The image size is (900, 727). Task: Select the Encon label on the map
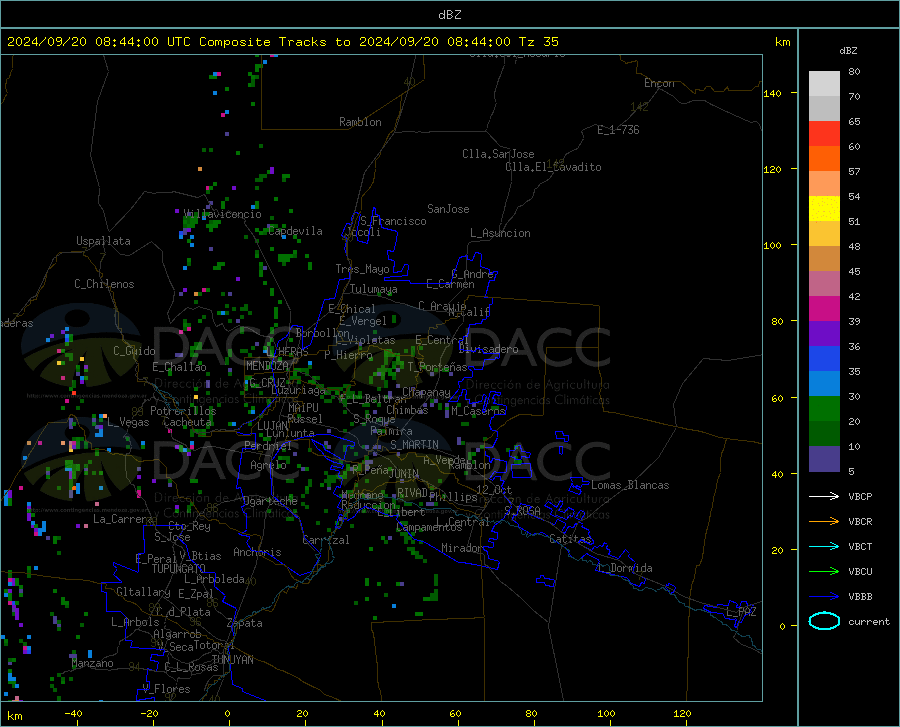659,83
